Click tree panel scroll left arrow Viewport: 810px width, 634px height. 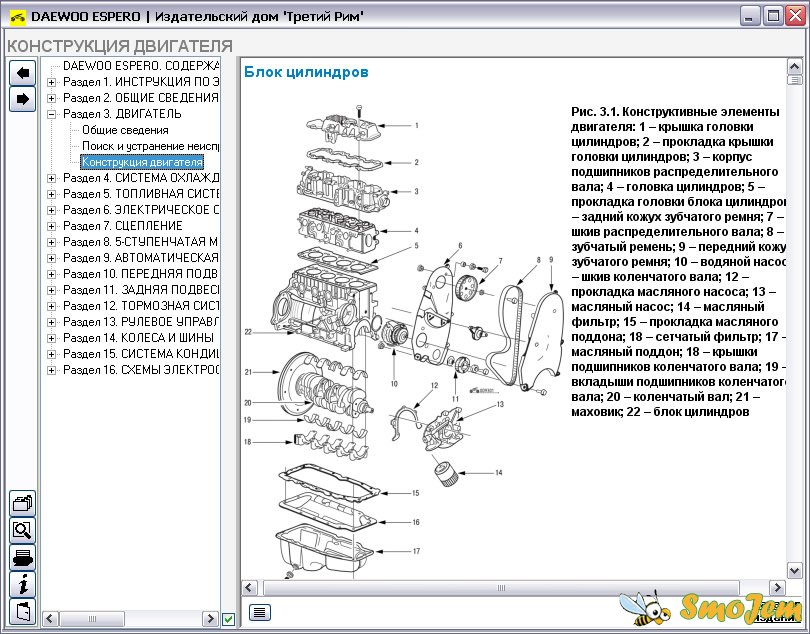[x=50, y=618]
